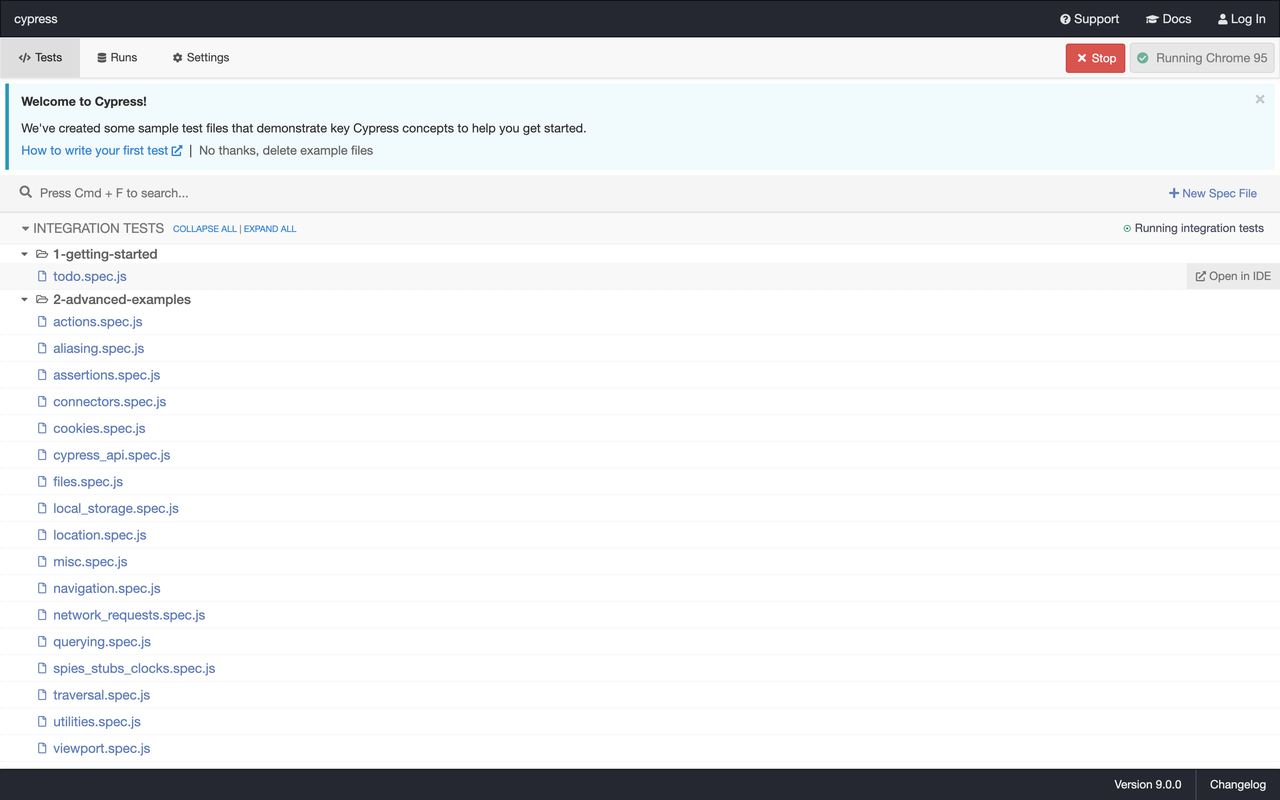Click file icon beside cypress_api.spec.js

42,455
